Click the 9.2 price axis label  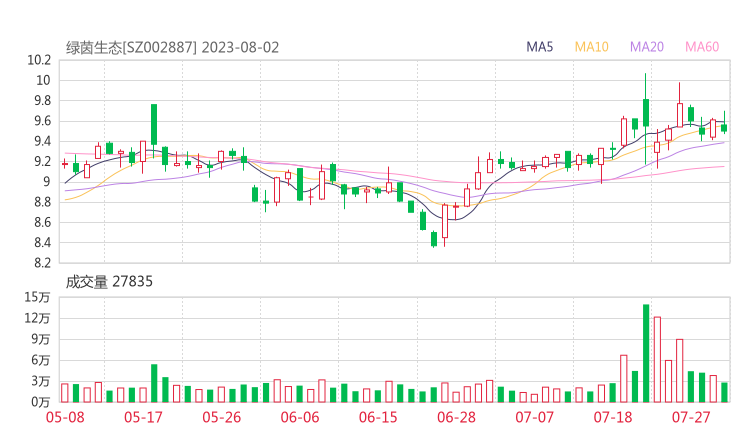click(42, 161)
